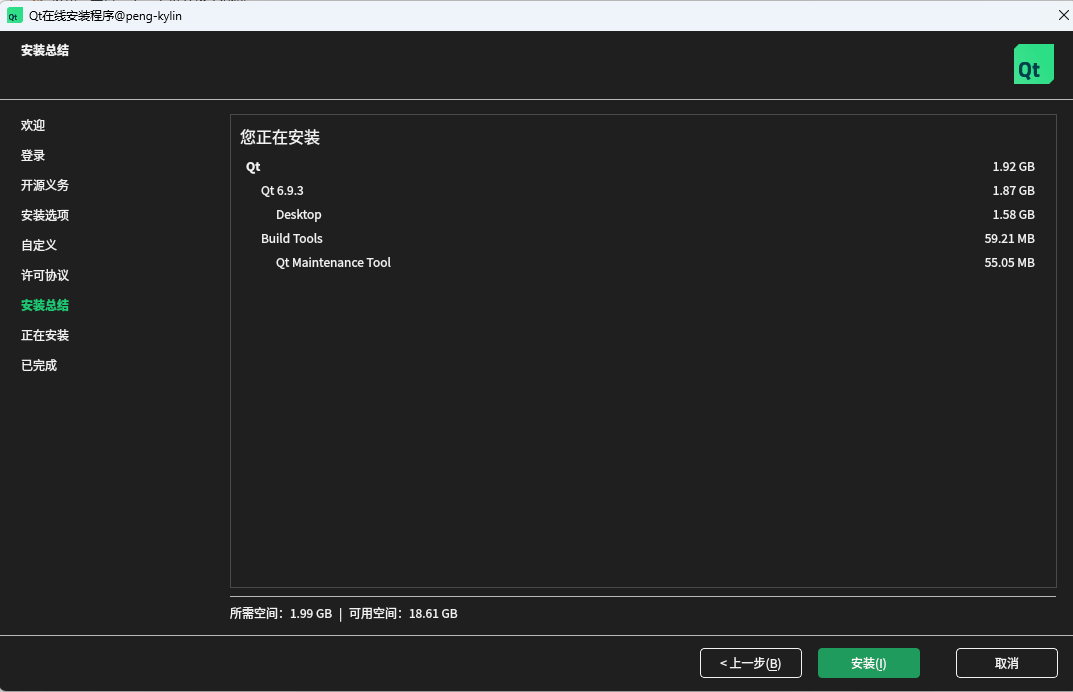Click the 您正在安装 heading text
This screenshot has width=1073, height=692.
[x=280, y=138]
